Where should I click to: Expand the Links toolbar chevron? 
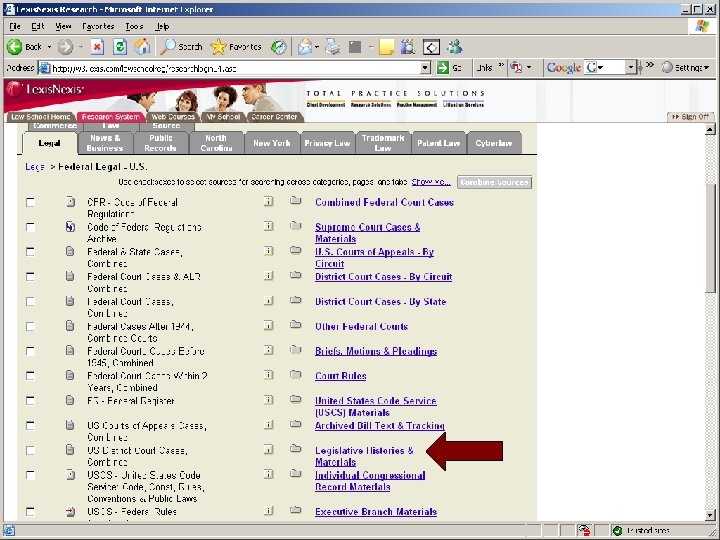(x=501, y=66)
